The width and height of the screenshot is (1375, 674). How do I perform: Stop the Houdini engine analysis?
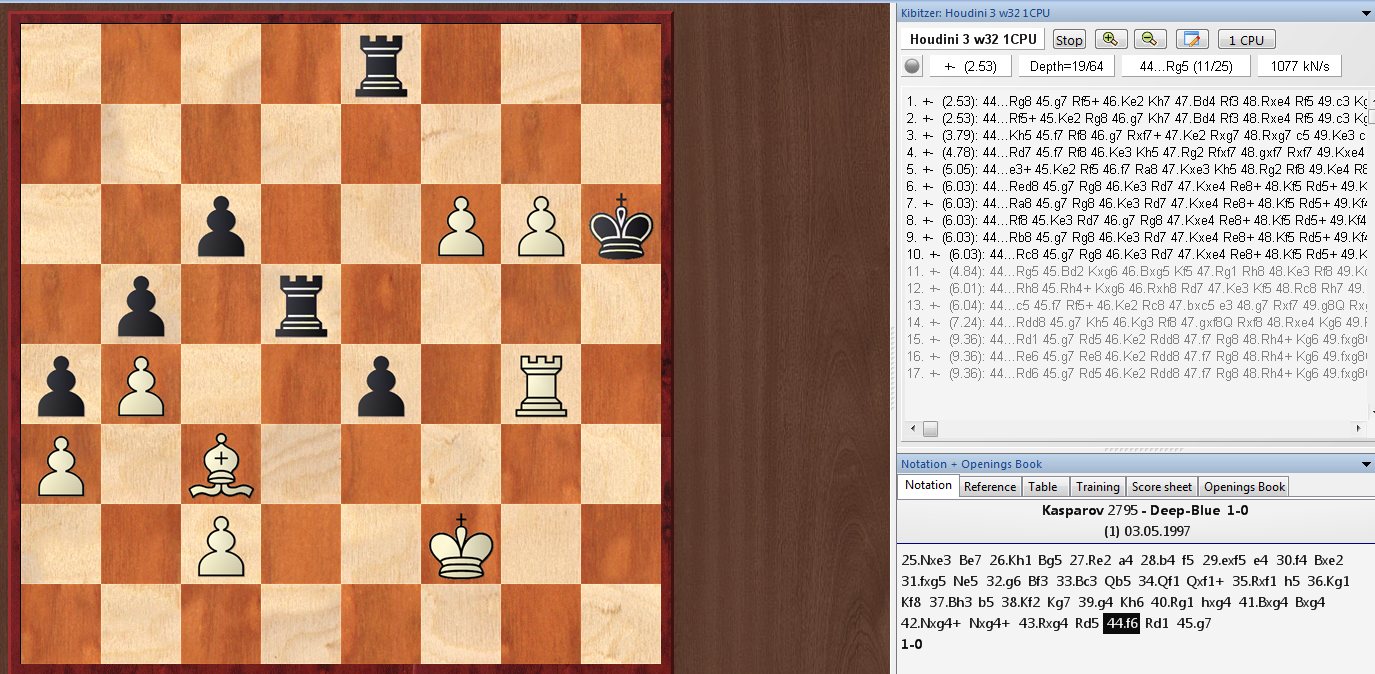(1069, 40)
